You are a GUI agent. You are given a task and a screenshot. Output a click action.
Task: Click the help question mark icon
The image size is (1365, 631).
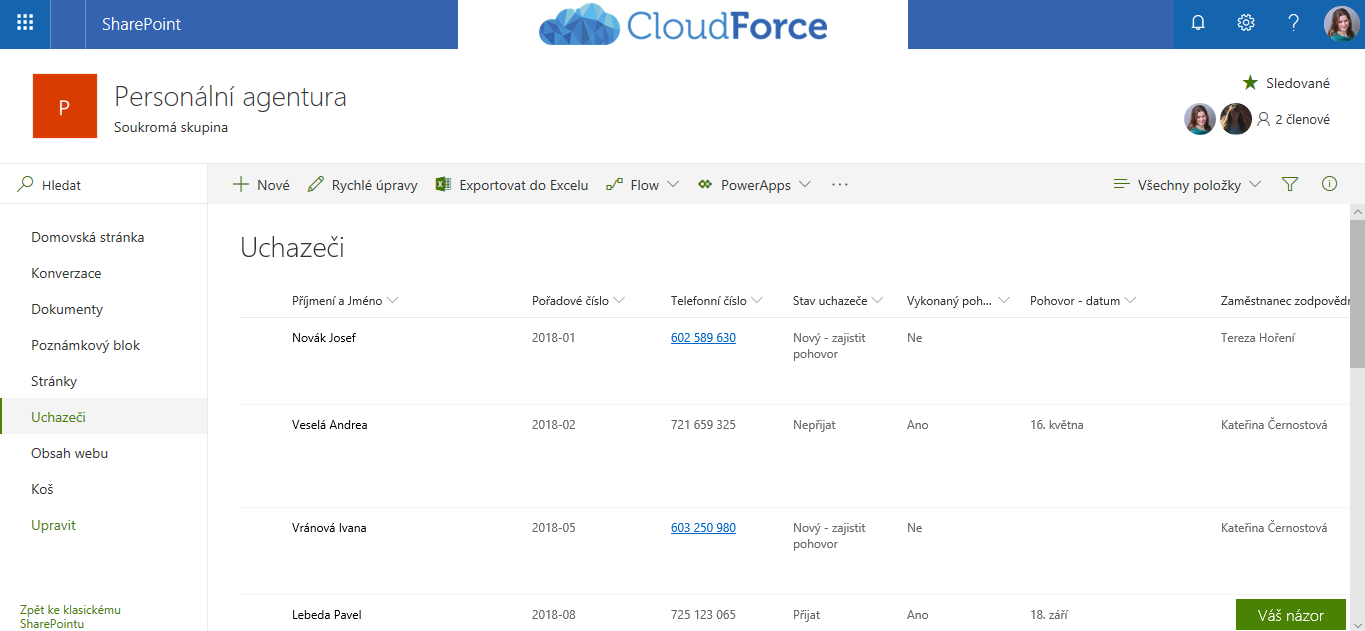coord(1293,24)
